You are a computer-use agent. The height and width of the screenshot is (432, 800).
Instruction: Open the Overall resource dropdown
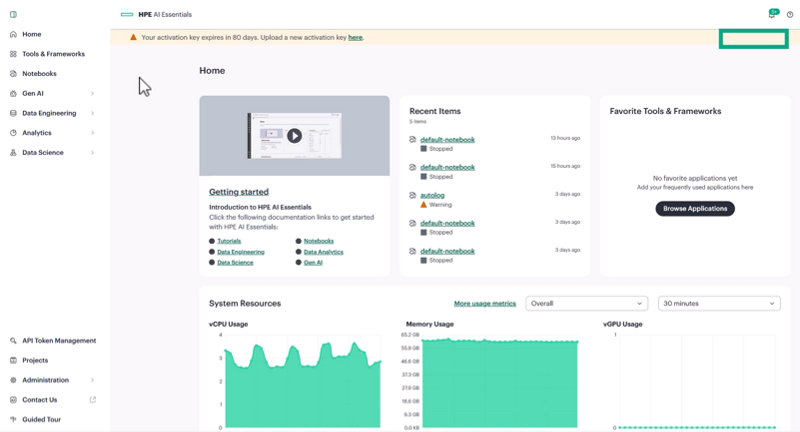tap(587, 303)
